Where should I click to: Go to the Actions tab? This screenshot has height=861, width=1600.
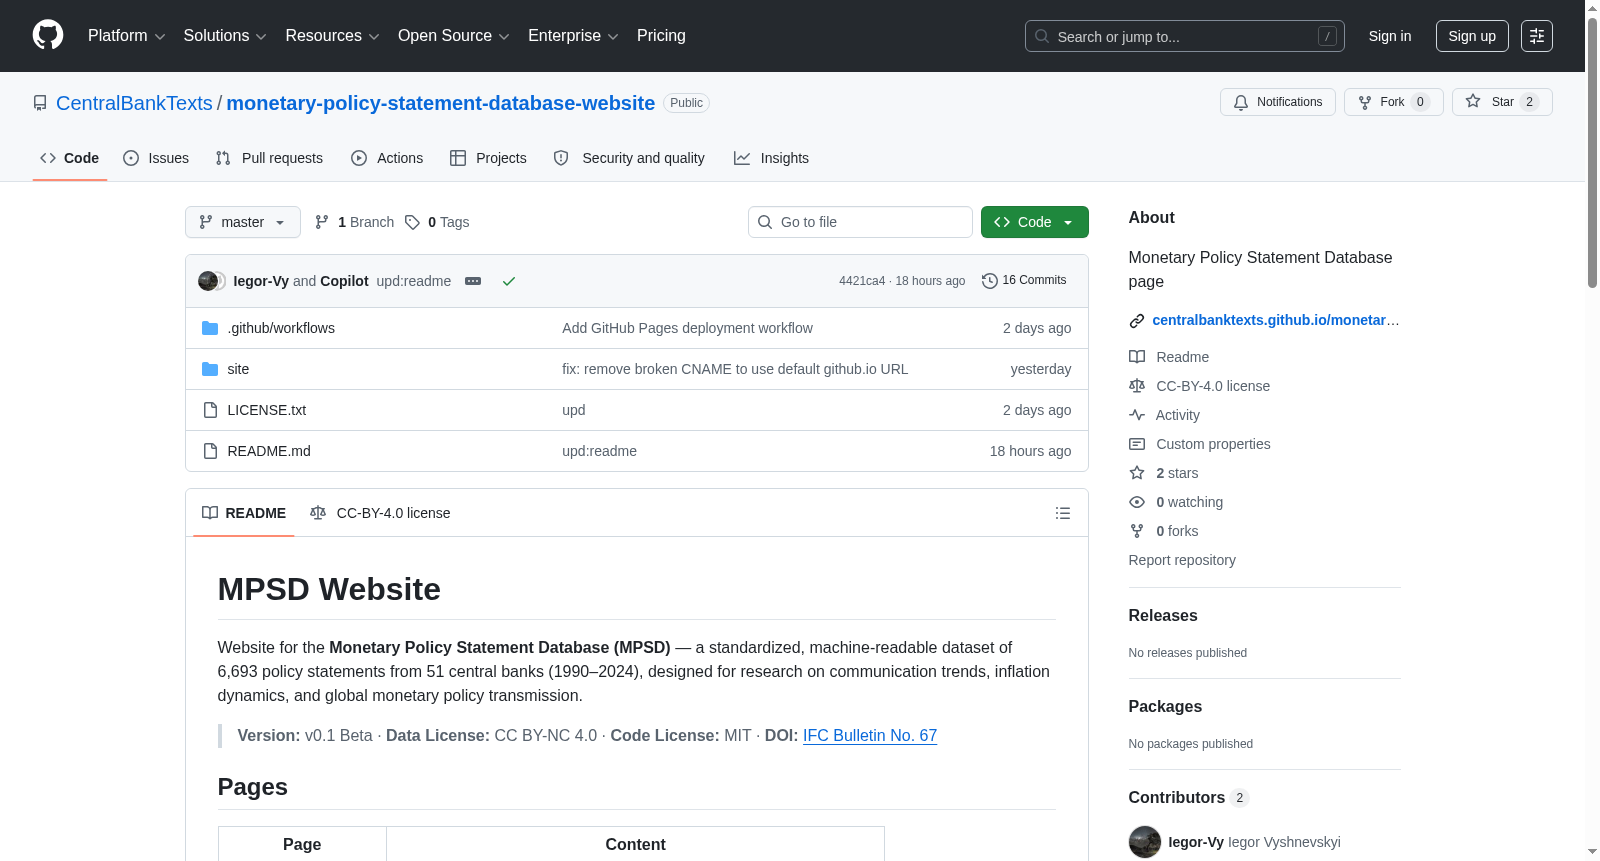(x=387, y=158)
